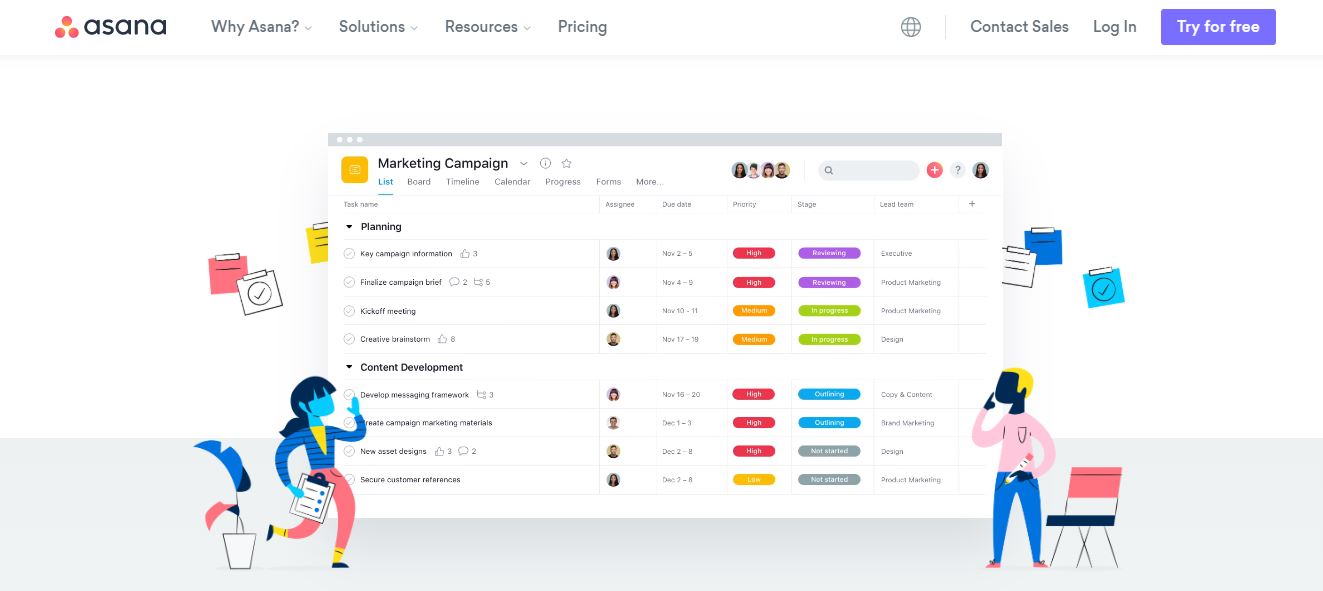1323x591 pixels.
Task: Click the search field in project header
Action: point(868,170)
